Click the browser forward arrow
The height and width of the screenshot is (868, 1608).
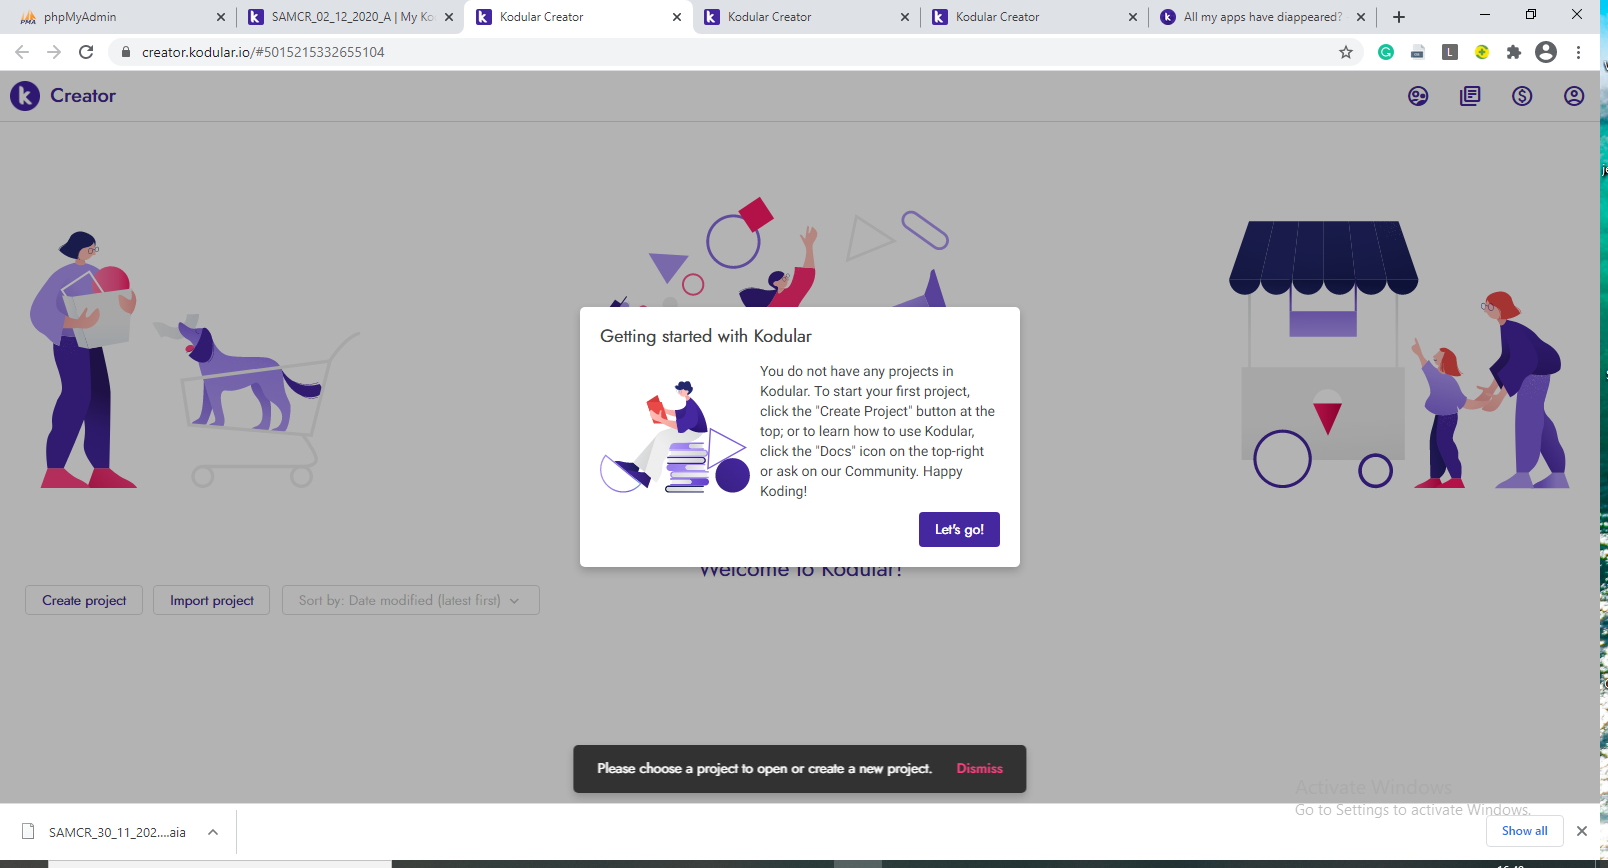pos(54,52)
